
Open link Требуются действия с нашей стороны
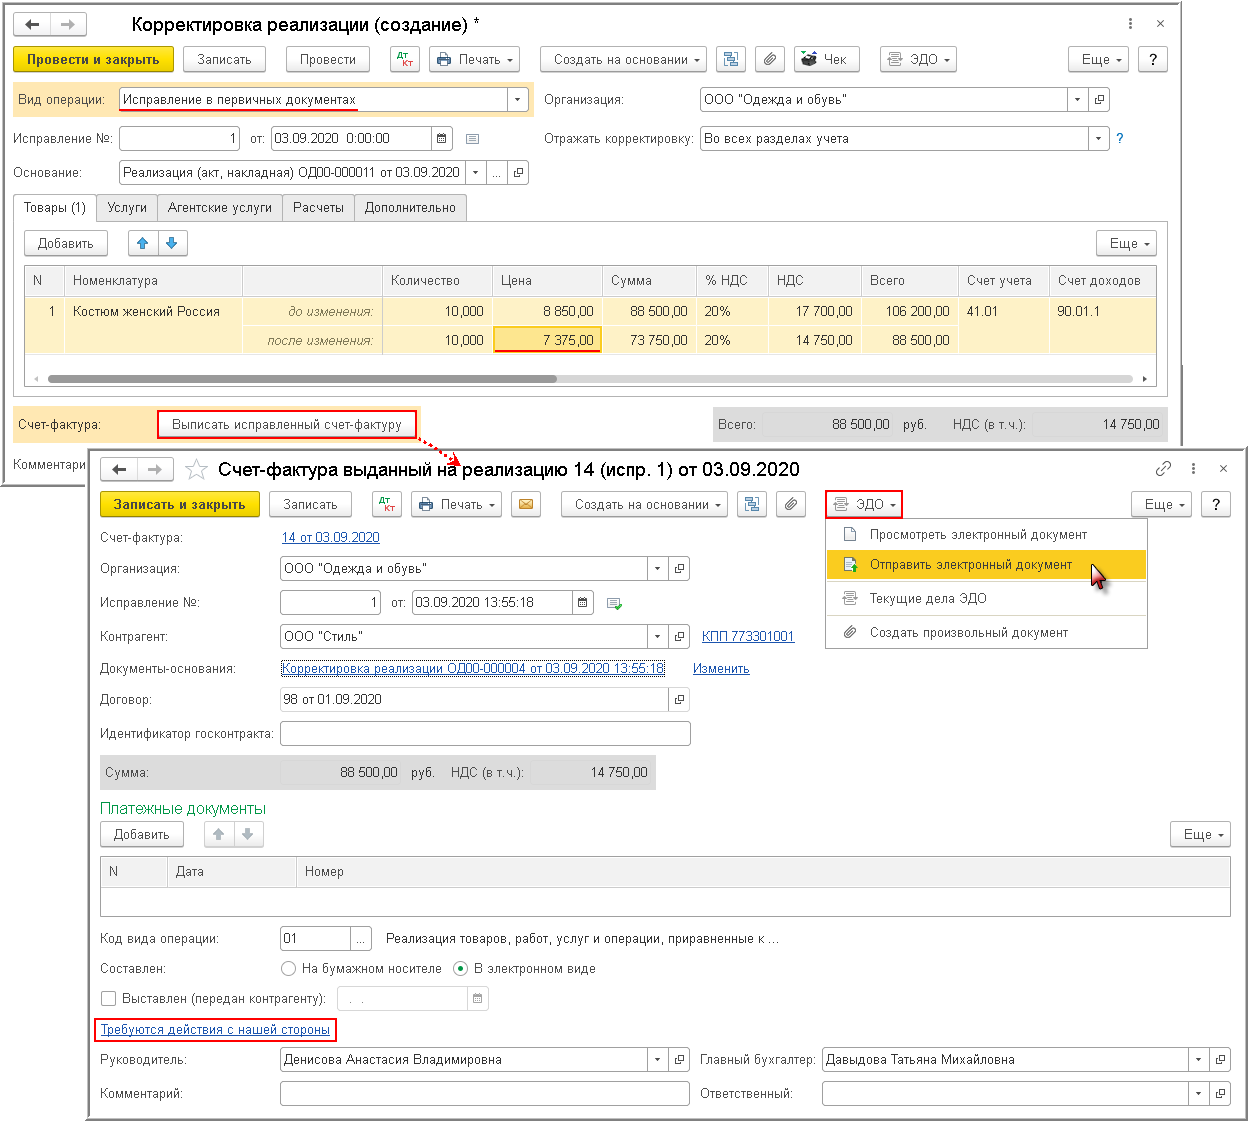point(215,1030)
